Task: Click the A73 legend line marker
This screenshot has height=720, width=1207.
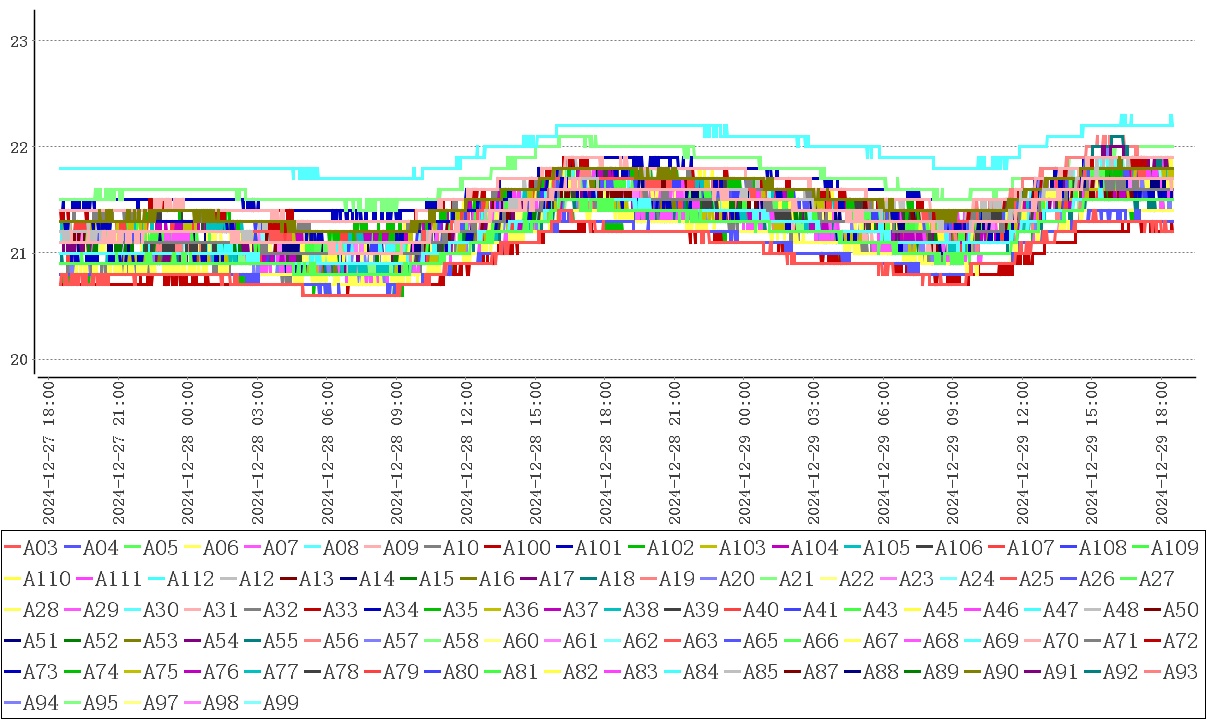Action: [x=12, y=672]
